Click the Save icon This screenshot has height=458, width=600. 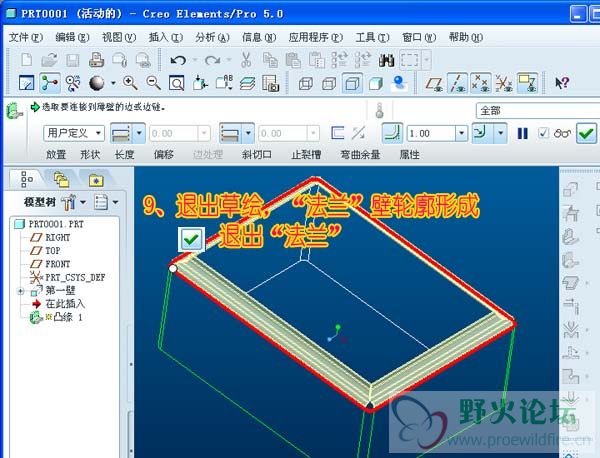coord(73,60)
